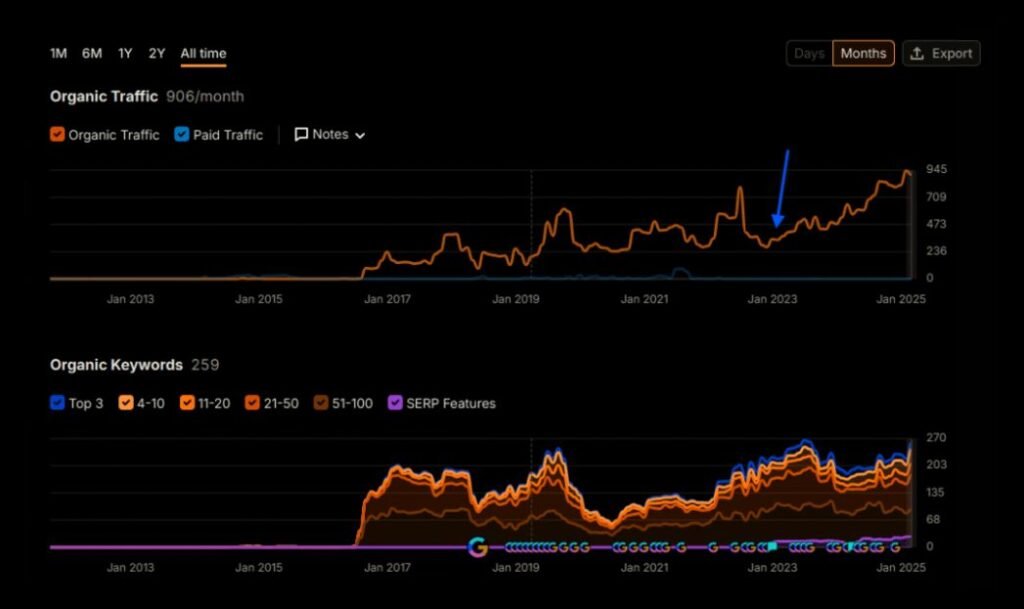Toggle the 4-10 positions checkbox
Viewport: 1024px width, 609px height.
pyautogui.click(x=126, y=404)
